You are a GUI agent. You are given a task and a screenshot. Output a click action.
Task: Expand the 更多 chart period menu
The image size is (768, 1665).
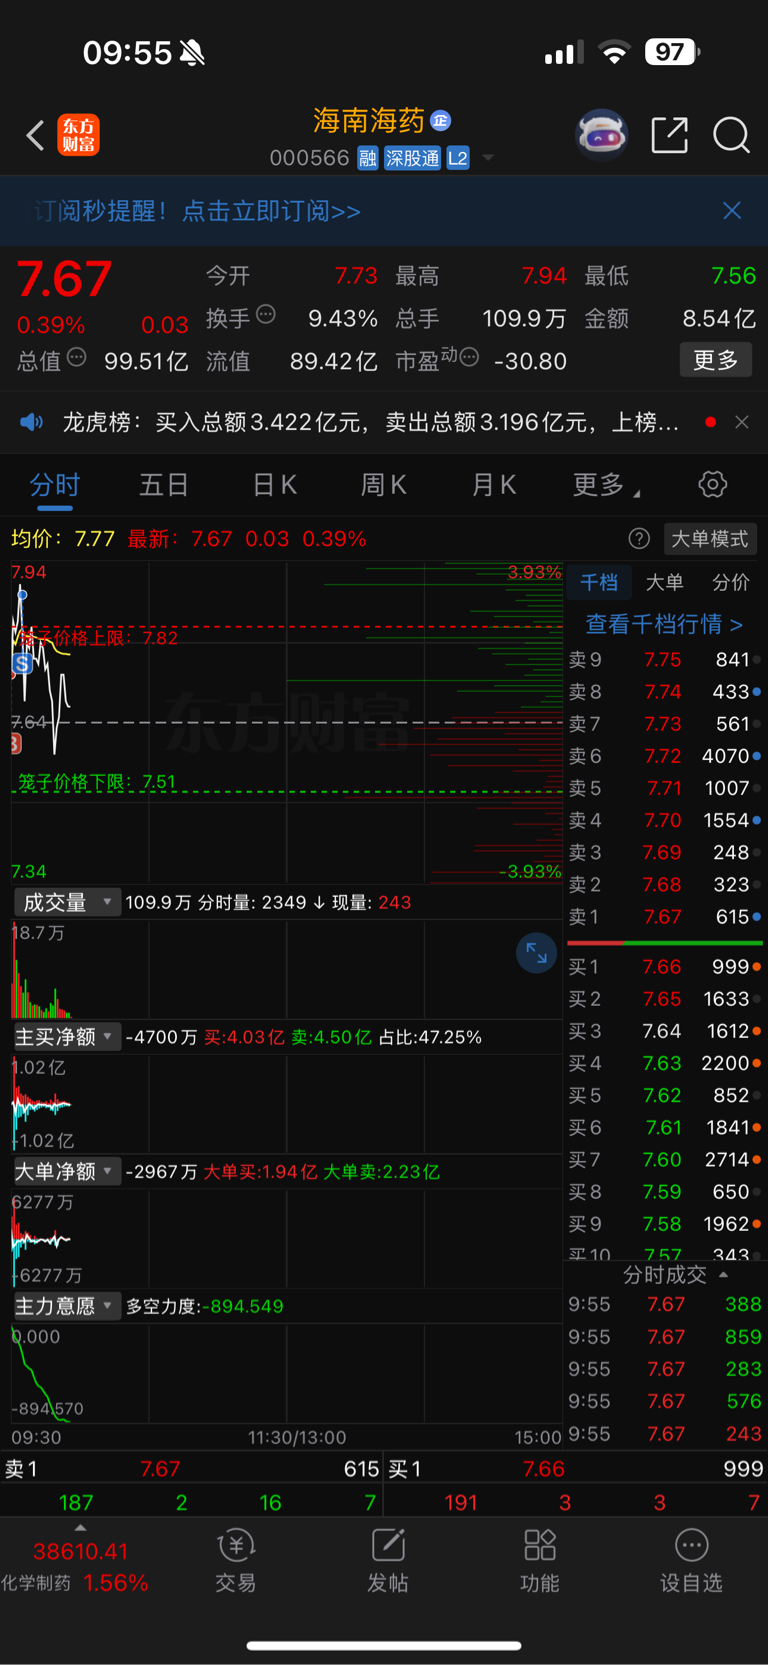tap(606, 486)
